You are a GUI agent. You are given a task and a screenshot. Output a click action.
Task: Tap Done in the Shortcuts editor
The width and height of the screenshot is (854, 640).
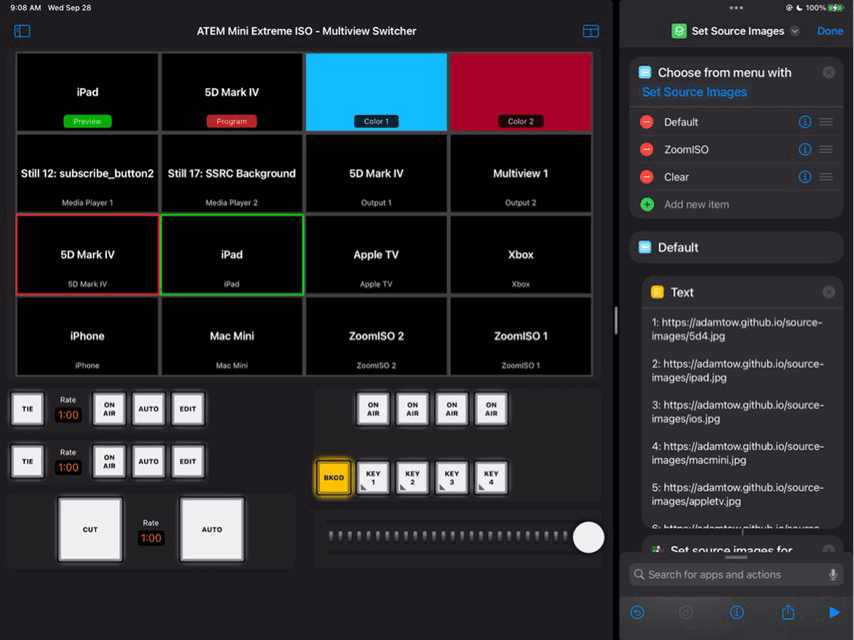pos(830,31)
